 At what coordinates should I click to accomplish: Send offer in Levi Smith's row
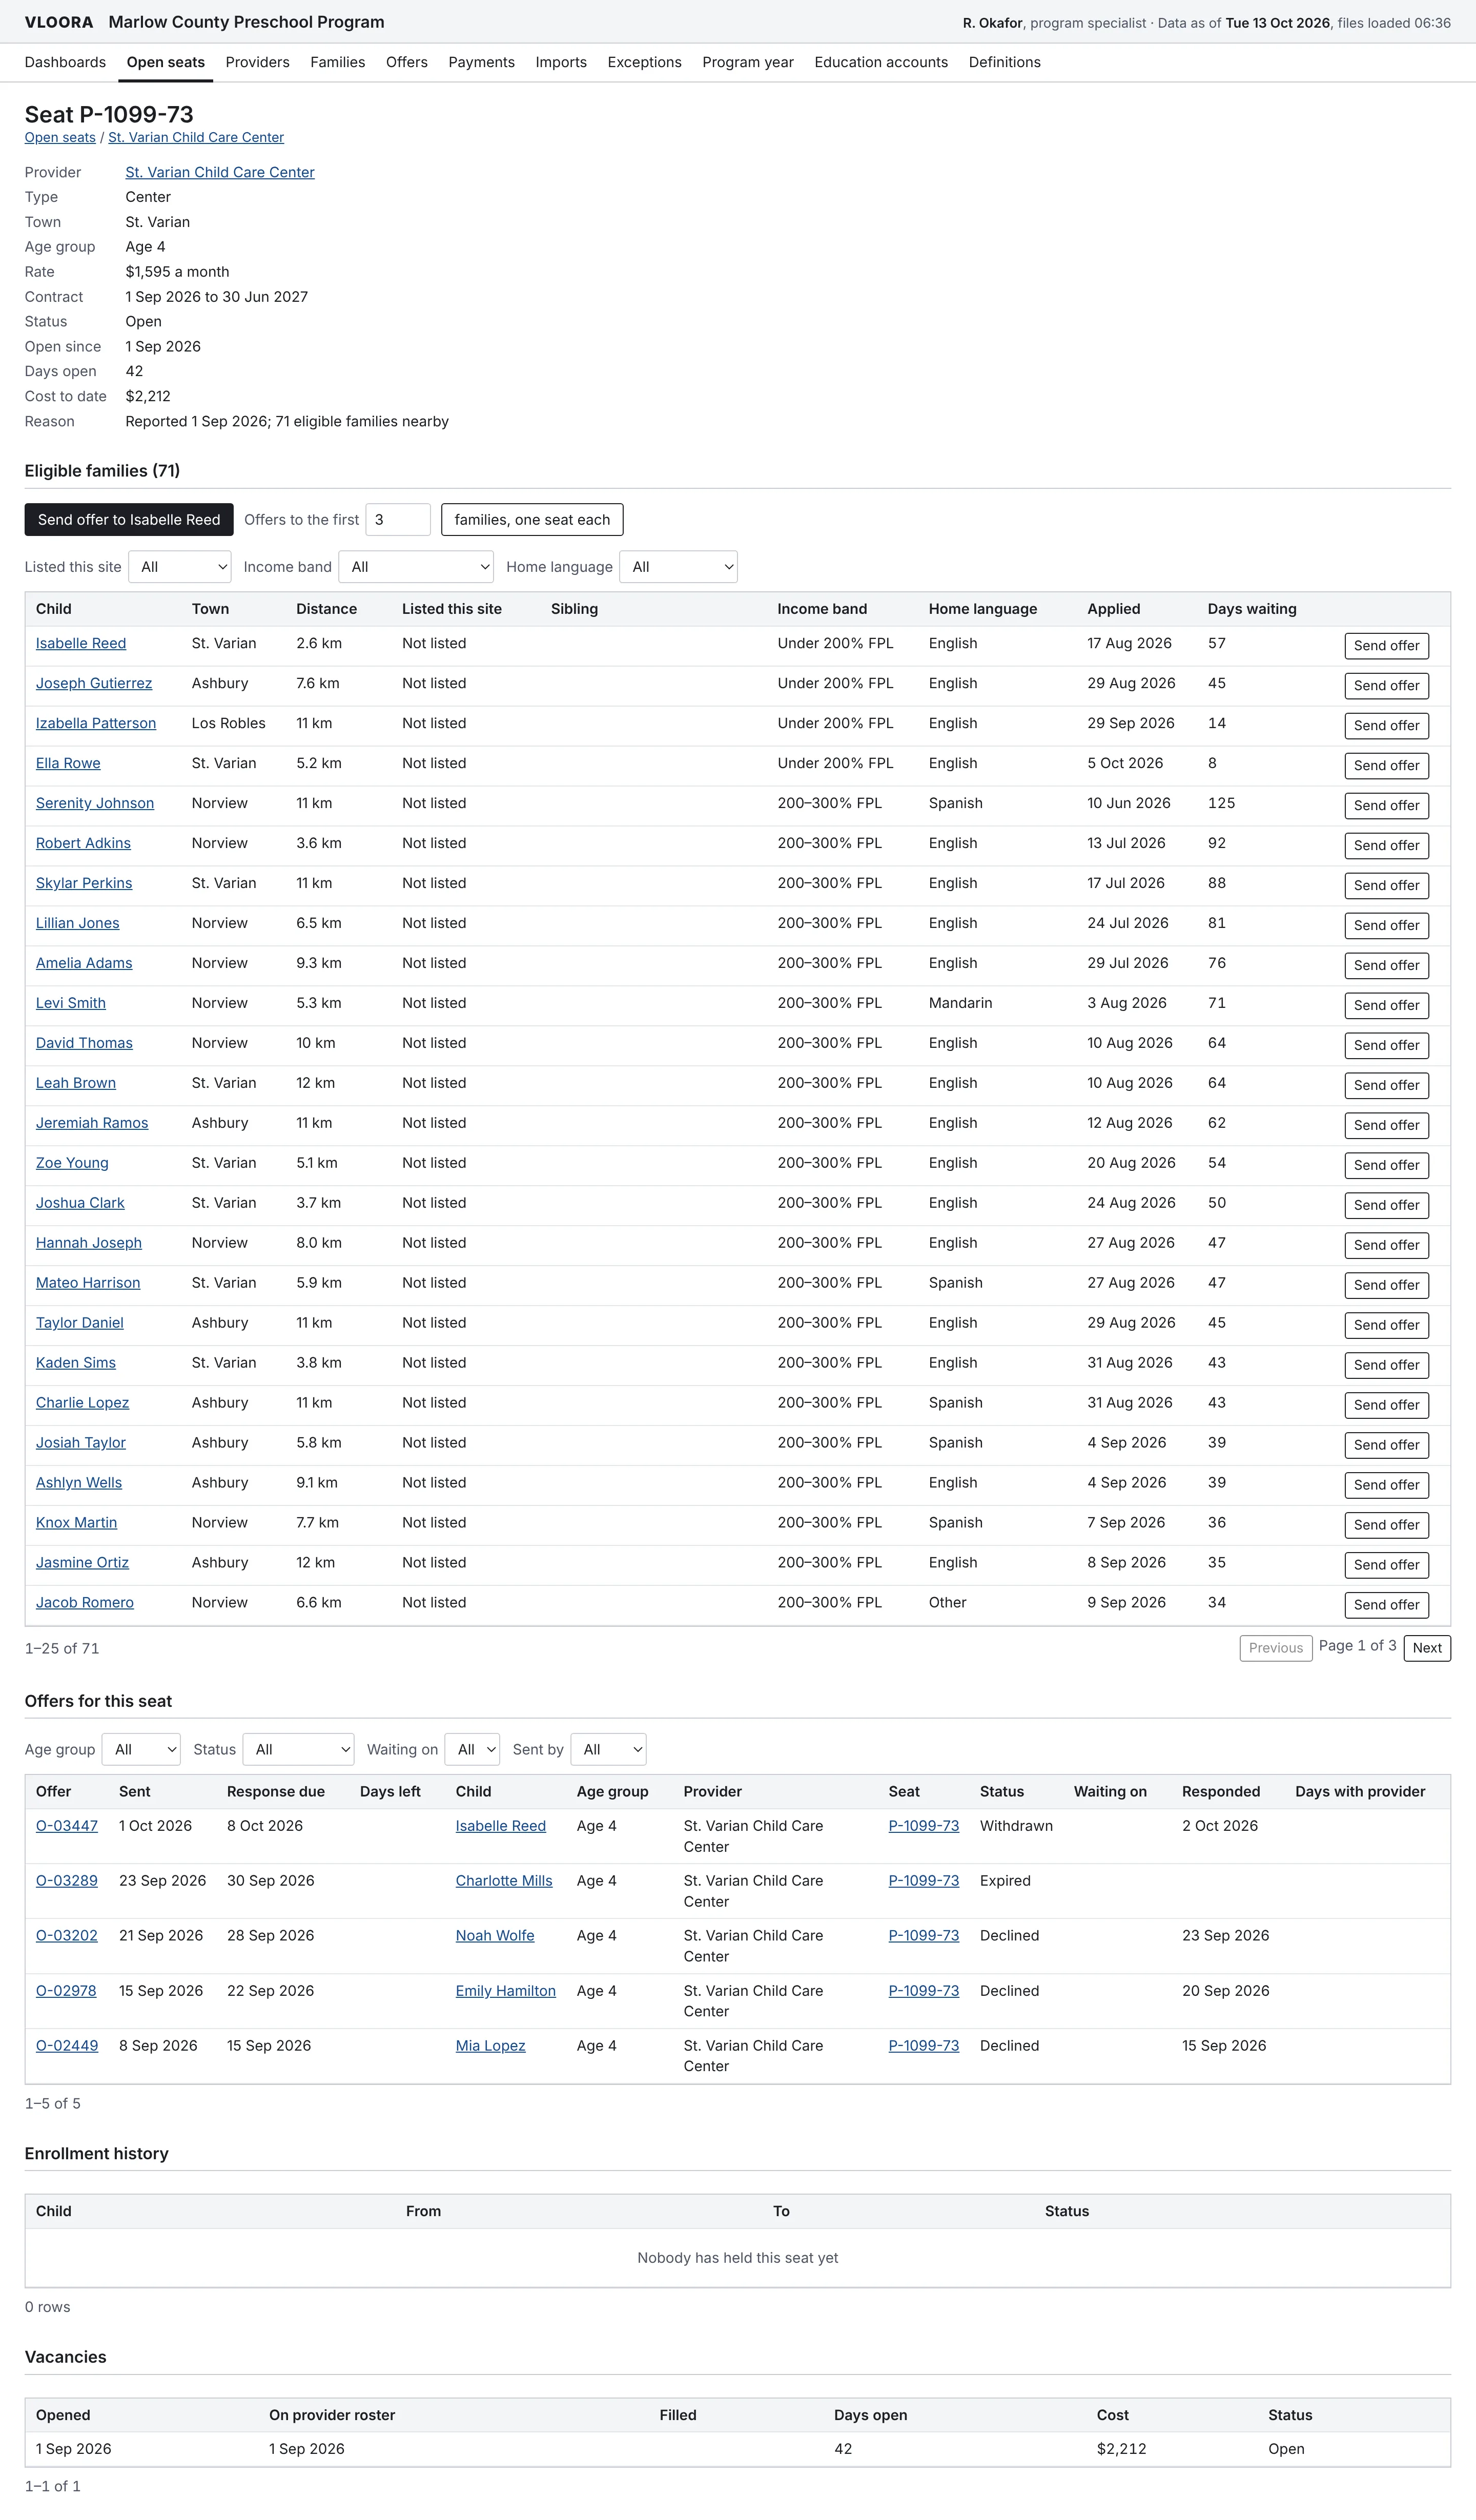[1386, 1006]
